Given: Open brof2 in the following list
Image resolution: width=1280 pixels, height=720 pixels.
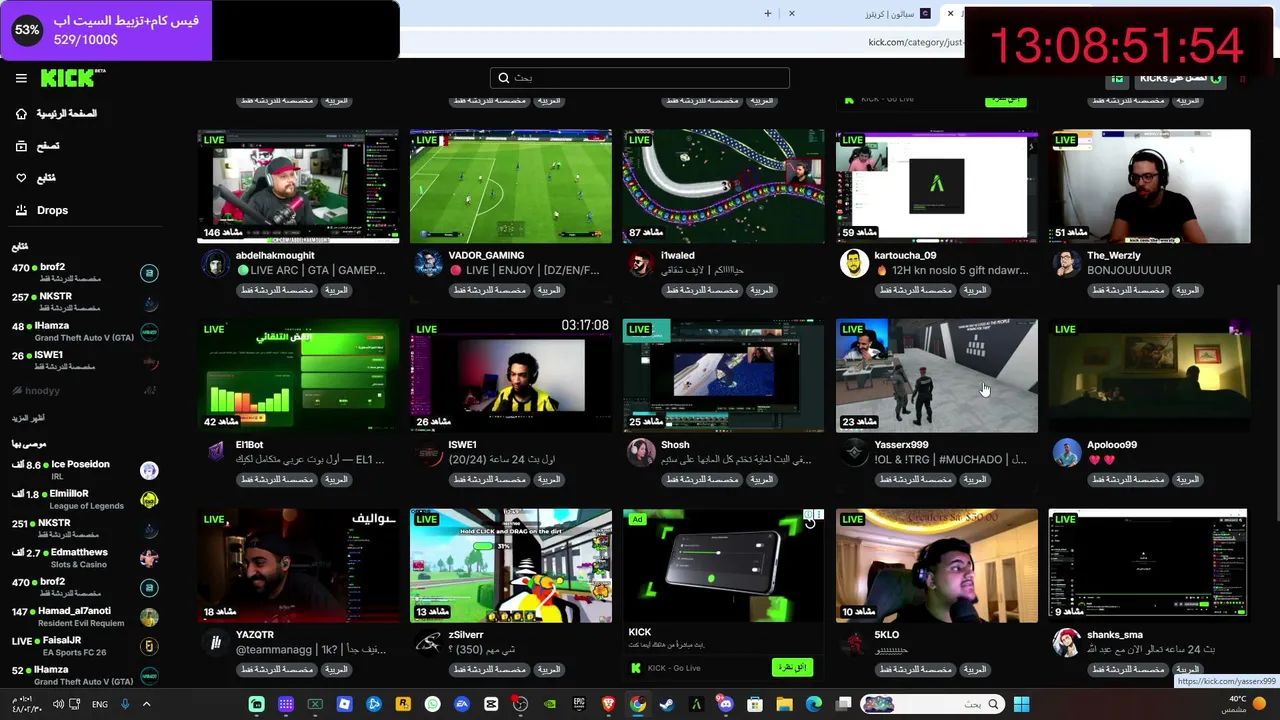Looking at the screenshot, I should (x=85, y=273).
